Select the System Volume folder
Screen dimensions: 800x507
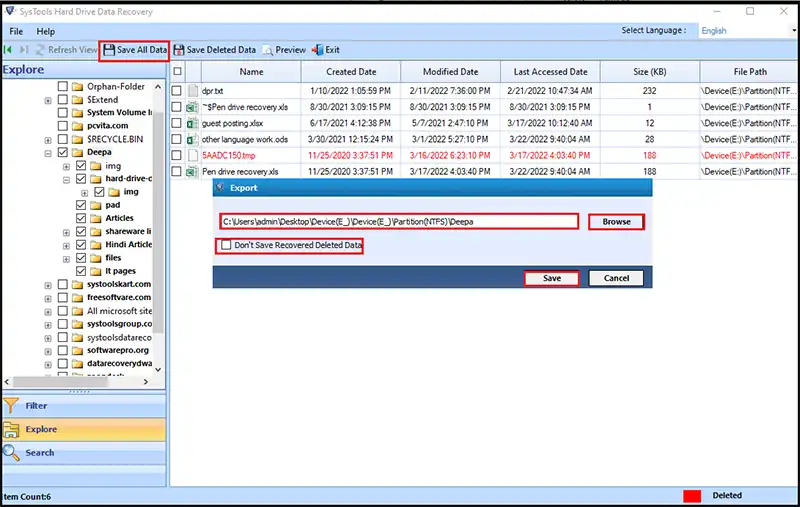point(119,113)
